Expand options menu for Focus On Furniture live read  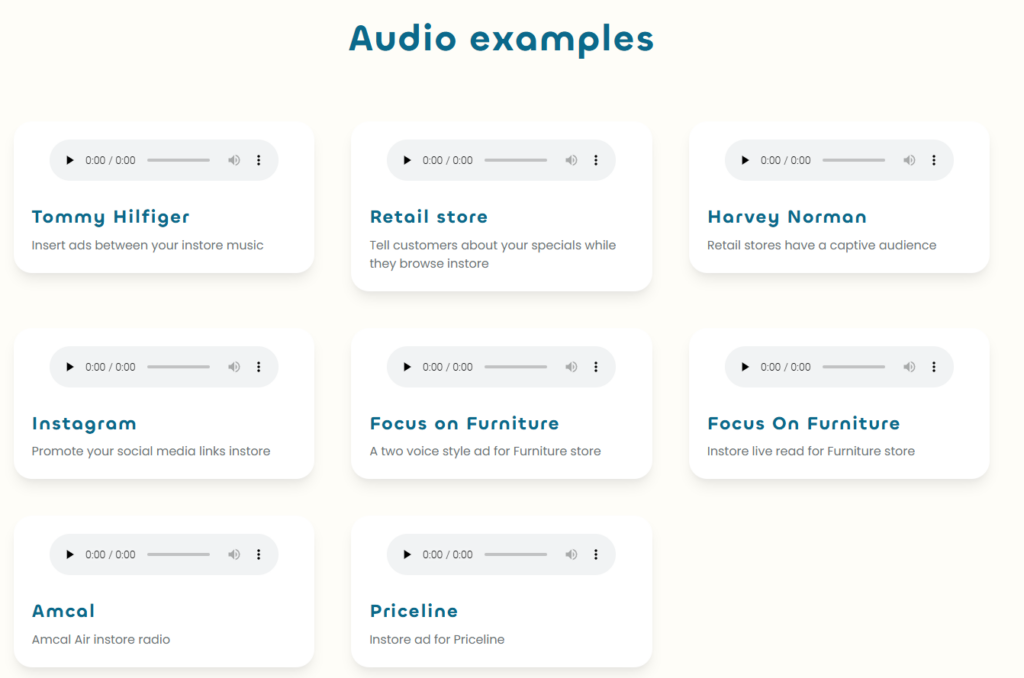[x=934, y=367]
